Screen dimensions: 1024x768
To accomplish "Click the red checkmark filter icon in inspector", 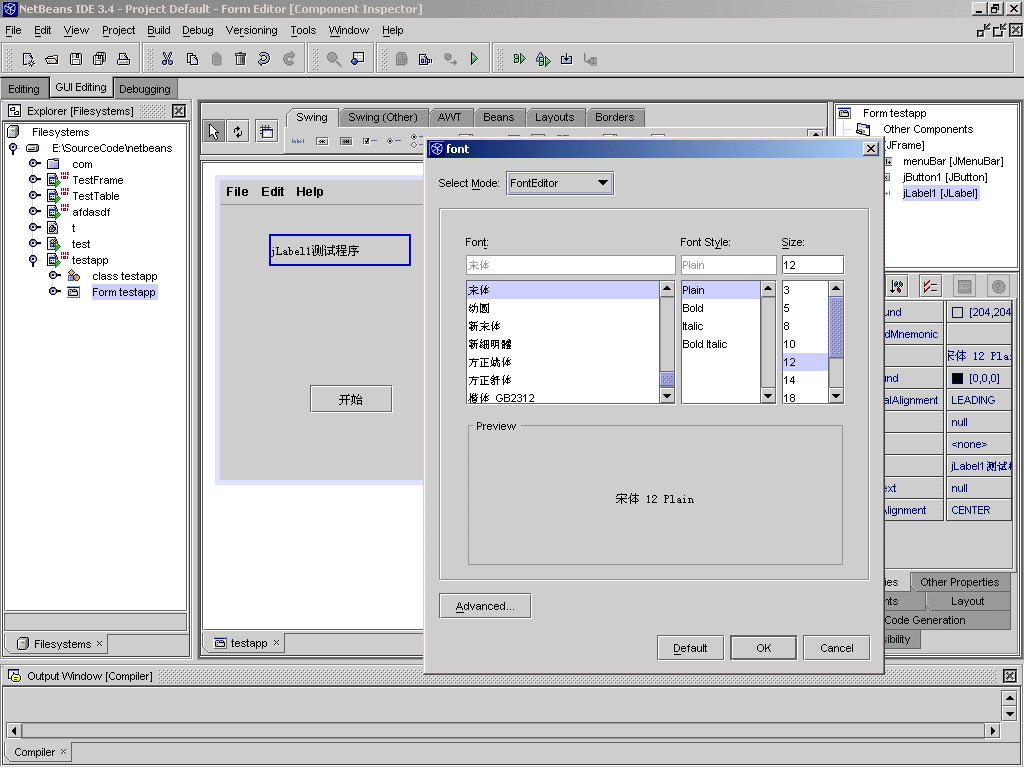I will coord(930,286).
